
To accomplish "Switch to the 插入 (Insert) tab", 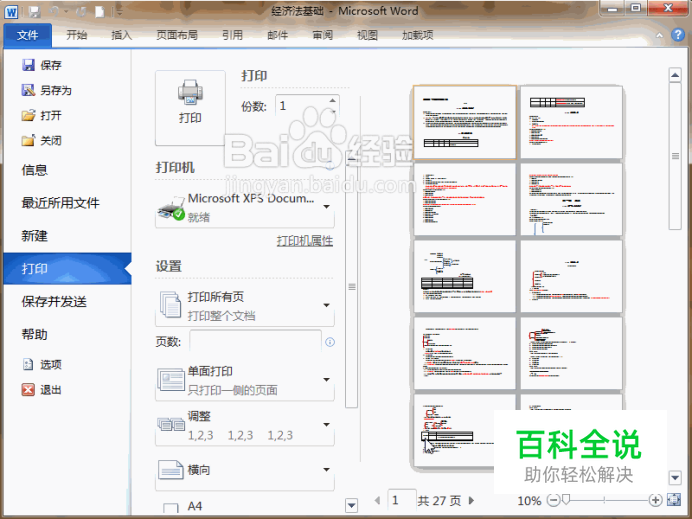I will pos(121,35).
